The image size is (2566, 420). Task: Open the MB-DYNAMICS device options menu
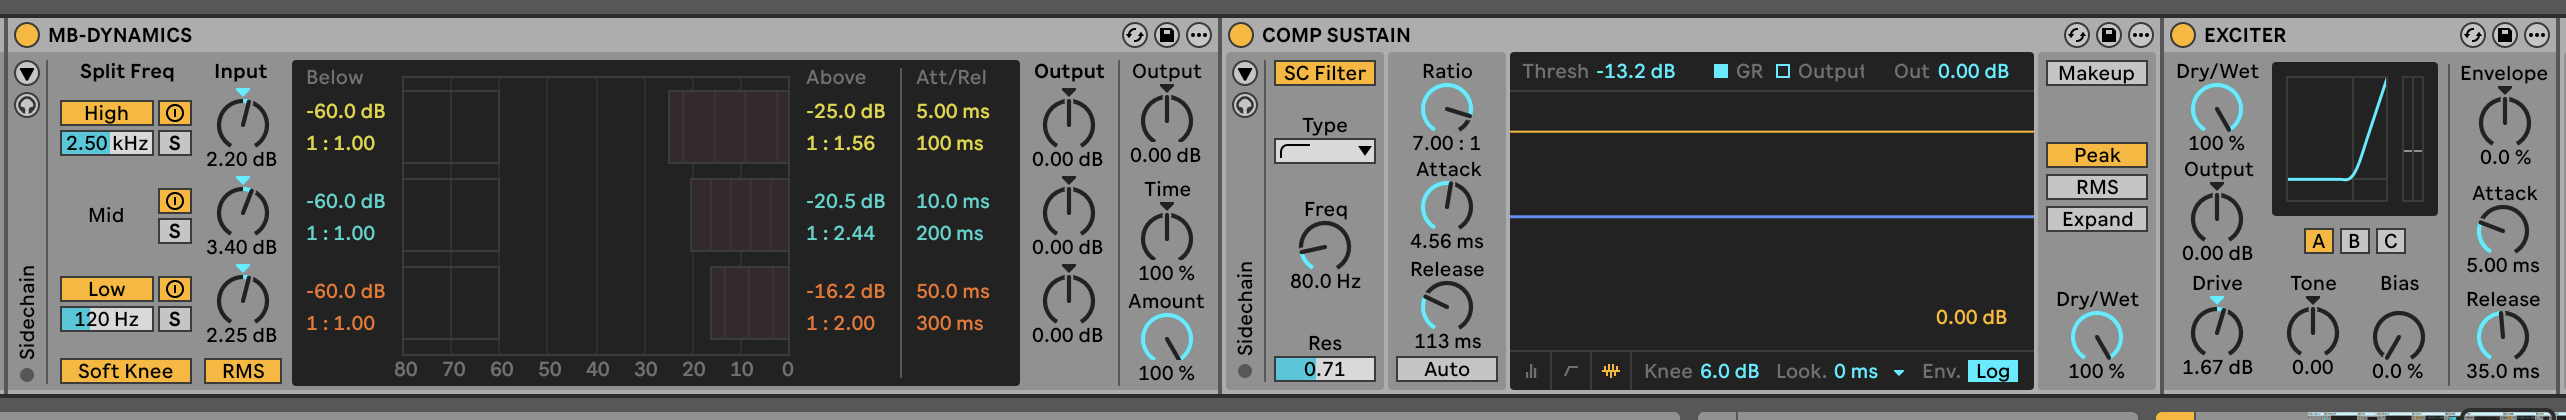(x=1198, y=35)
